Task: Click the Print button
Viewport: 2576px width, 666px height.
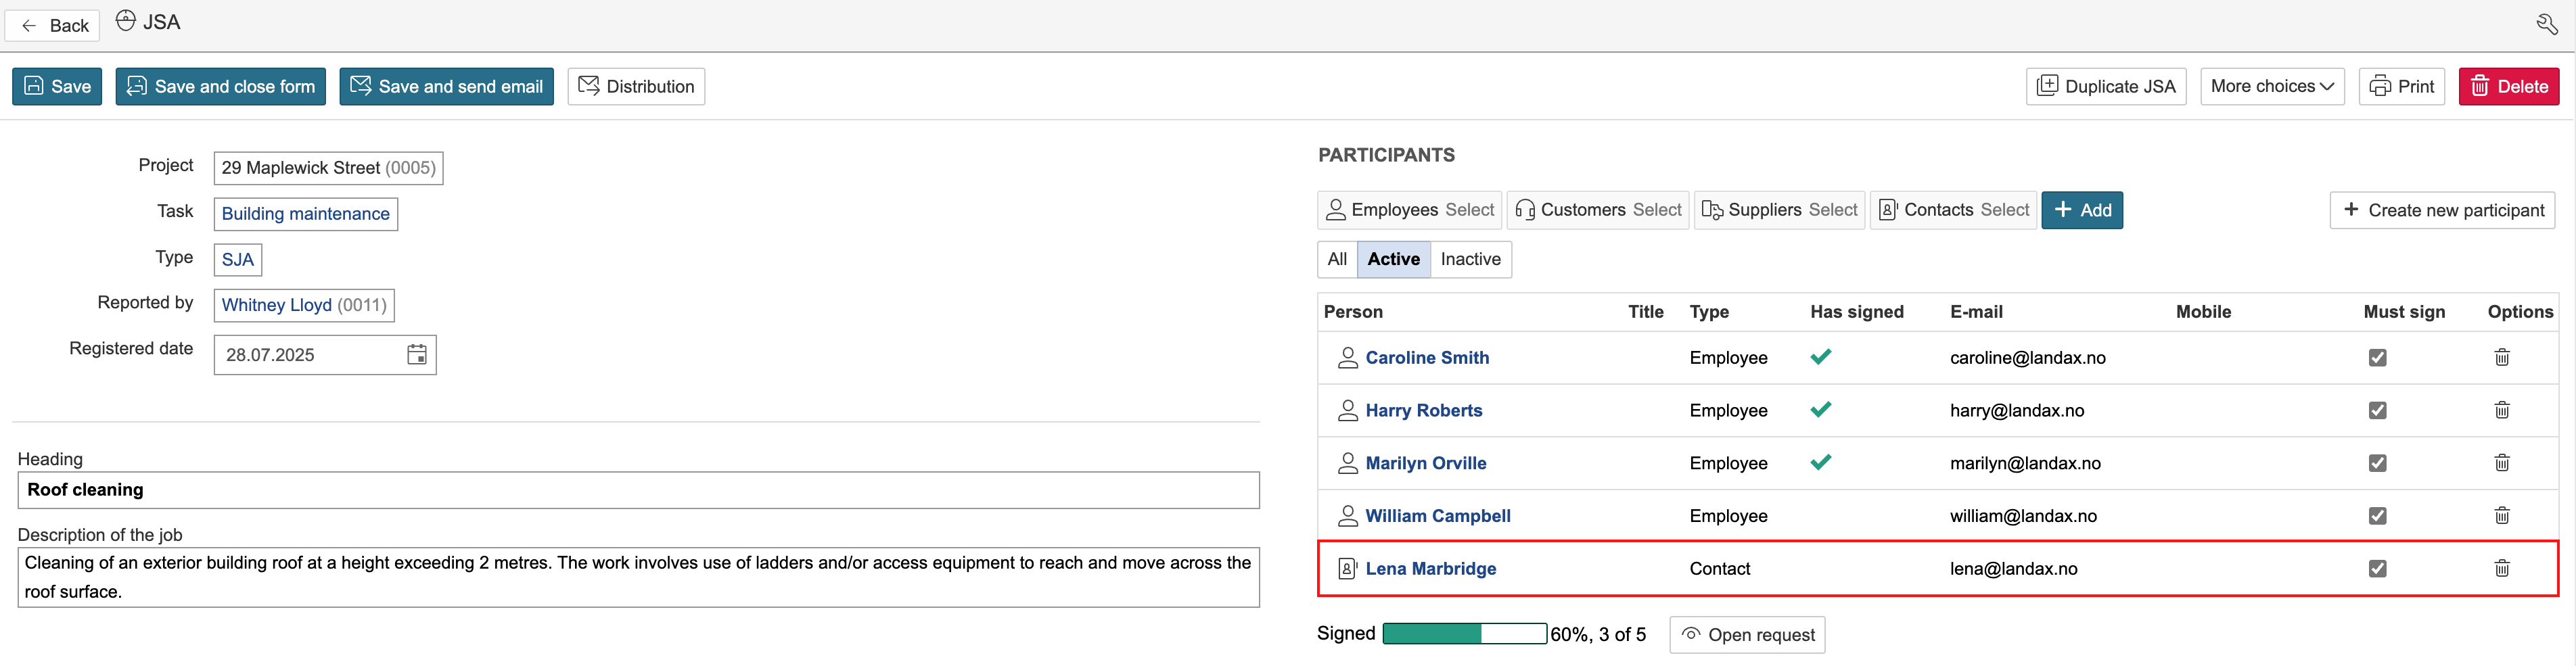Action: click(2401, 87)
